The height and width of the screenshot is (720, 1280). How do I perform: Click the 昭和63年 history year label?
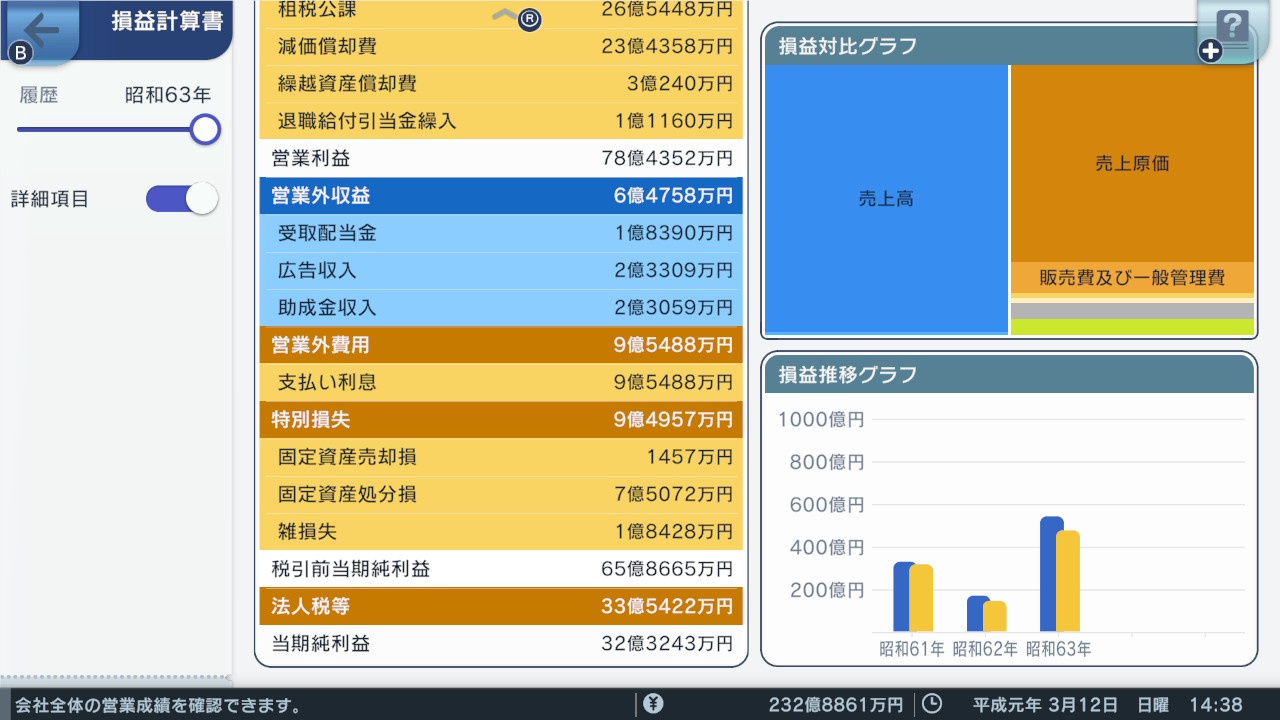coord(168,95)
